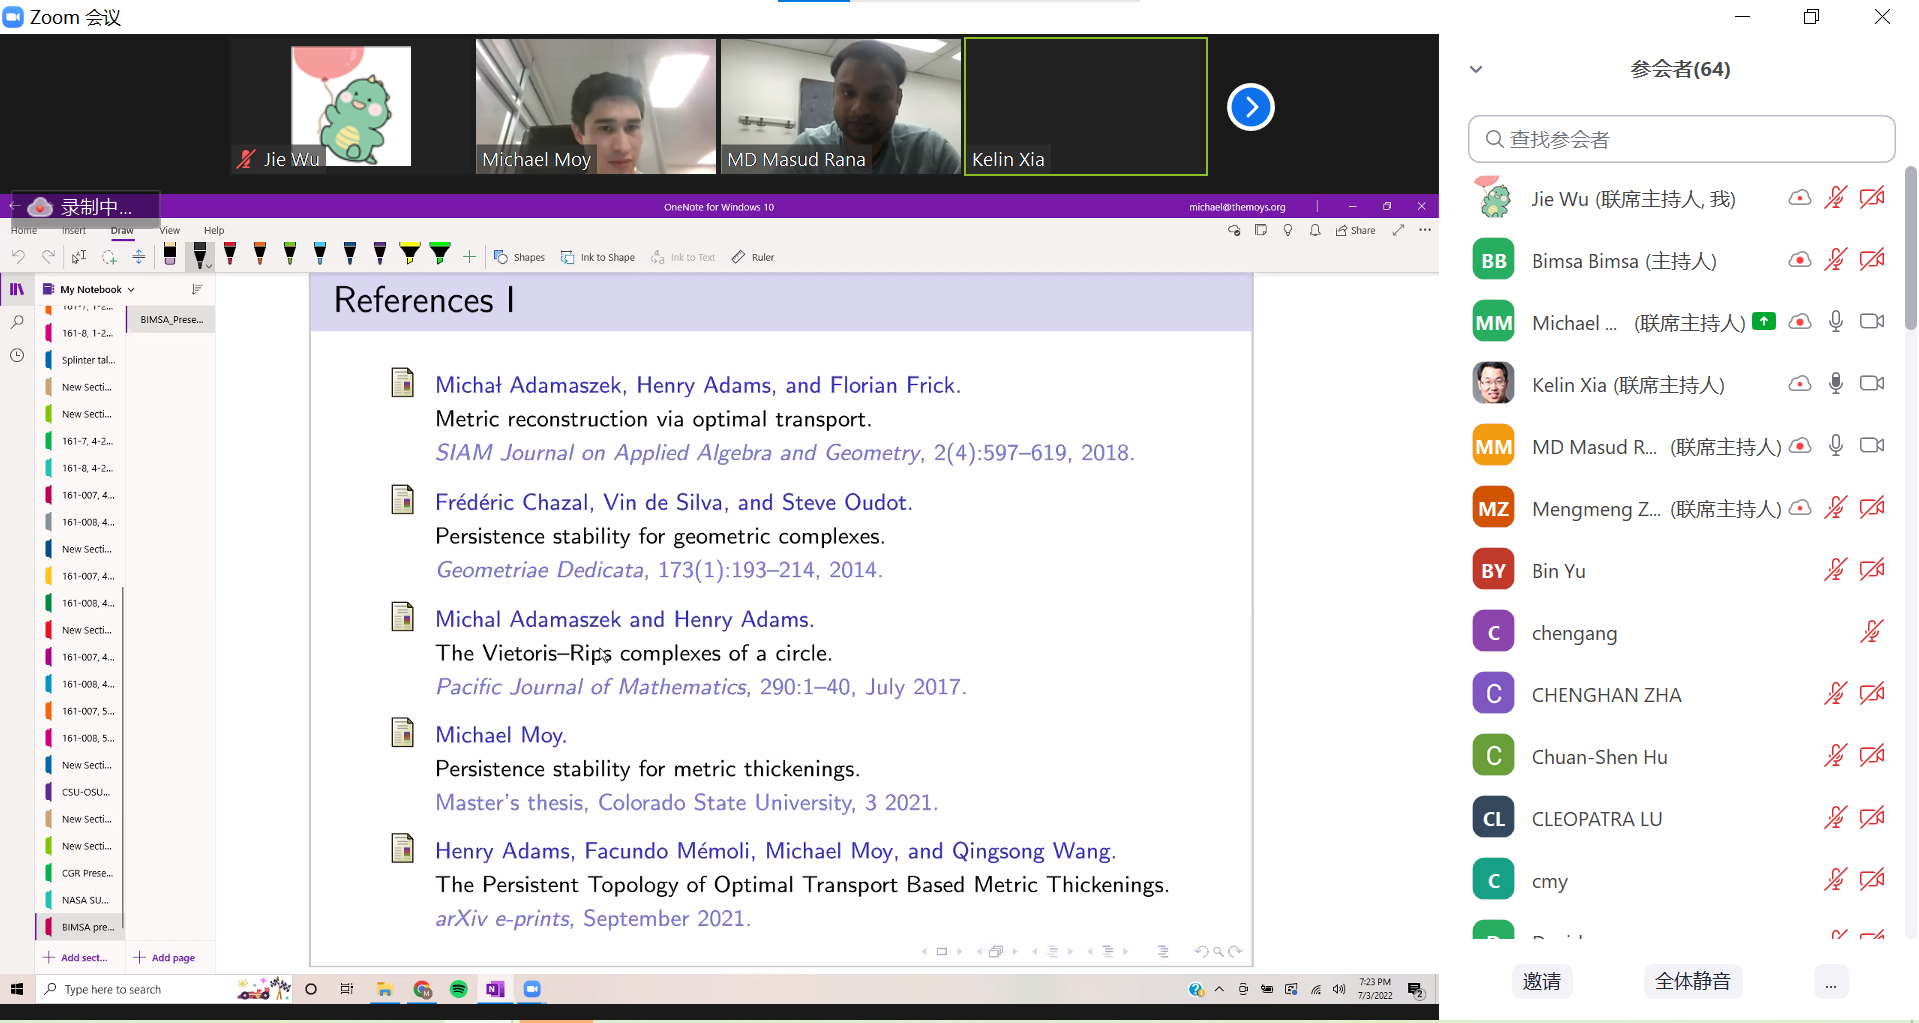Expand My Notebook dropdown
The image size is (1919, 1023).
click(130, 289)
